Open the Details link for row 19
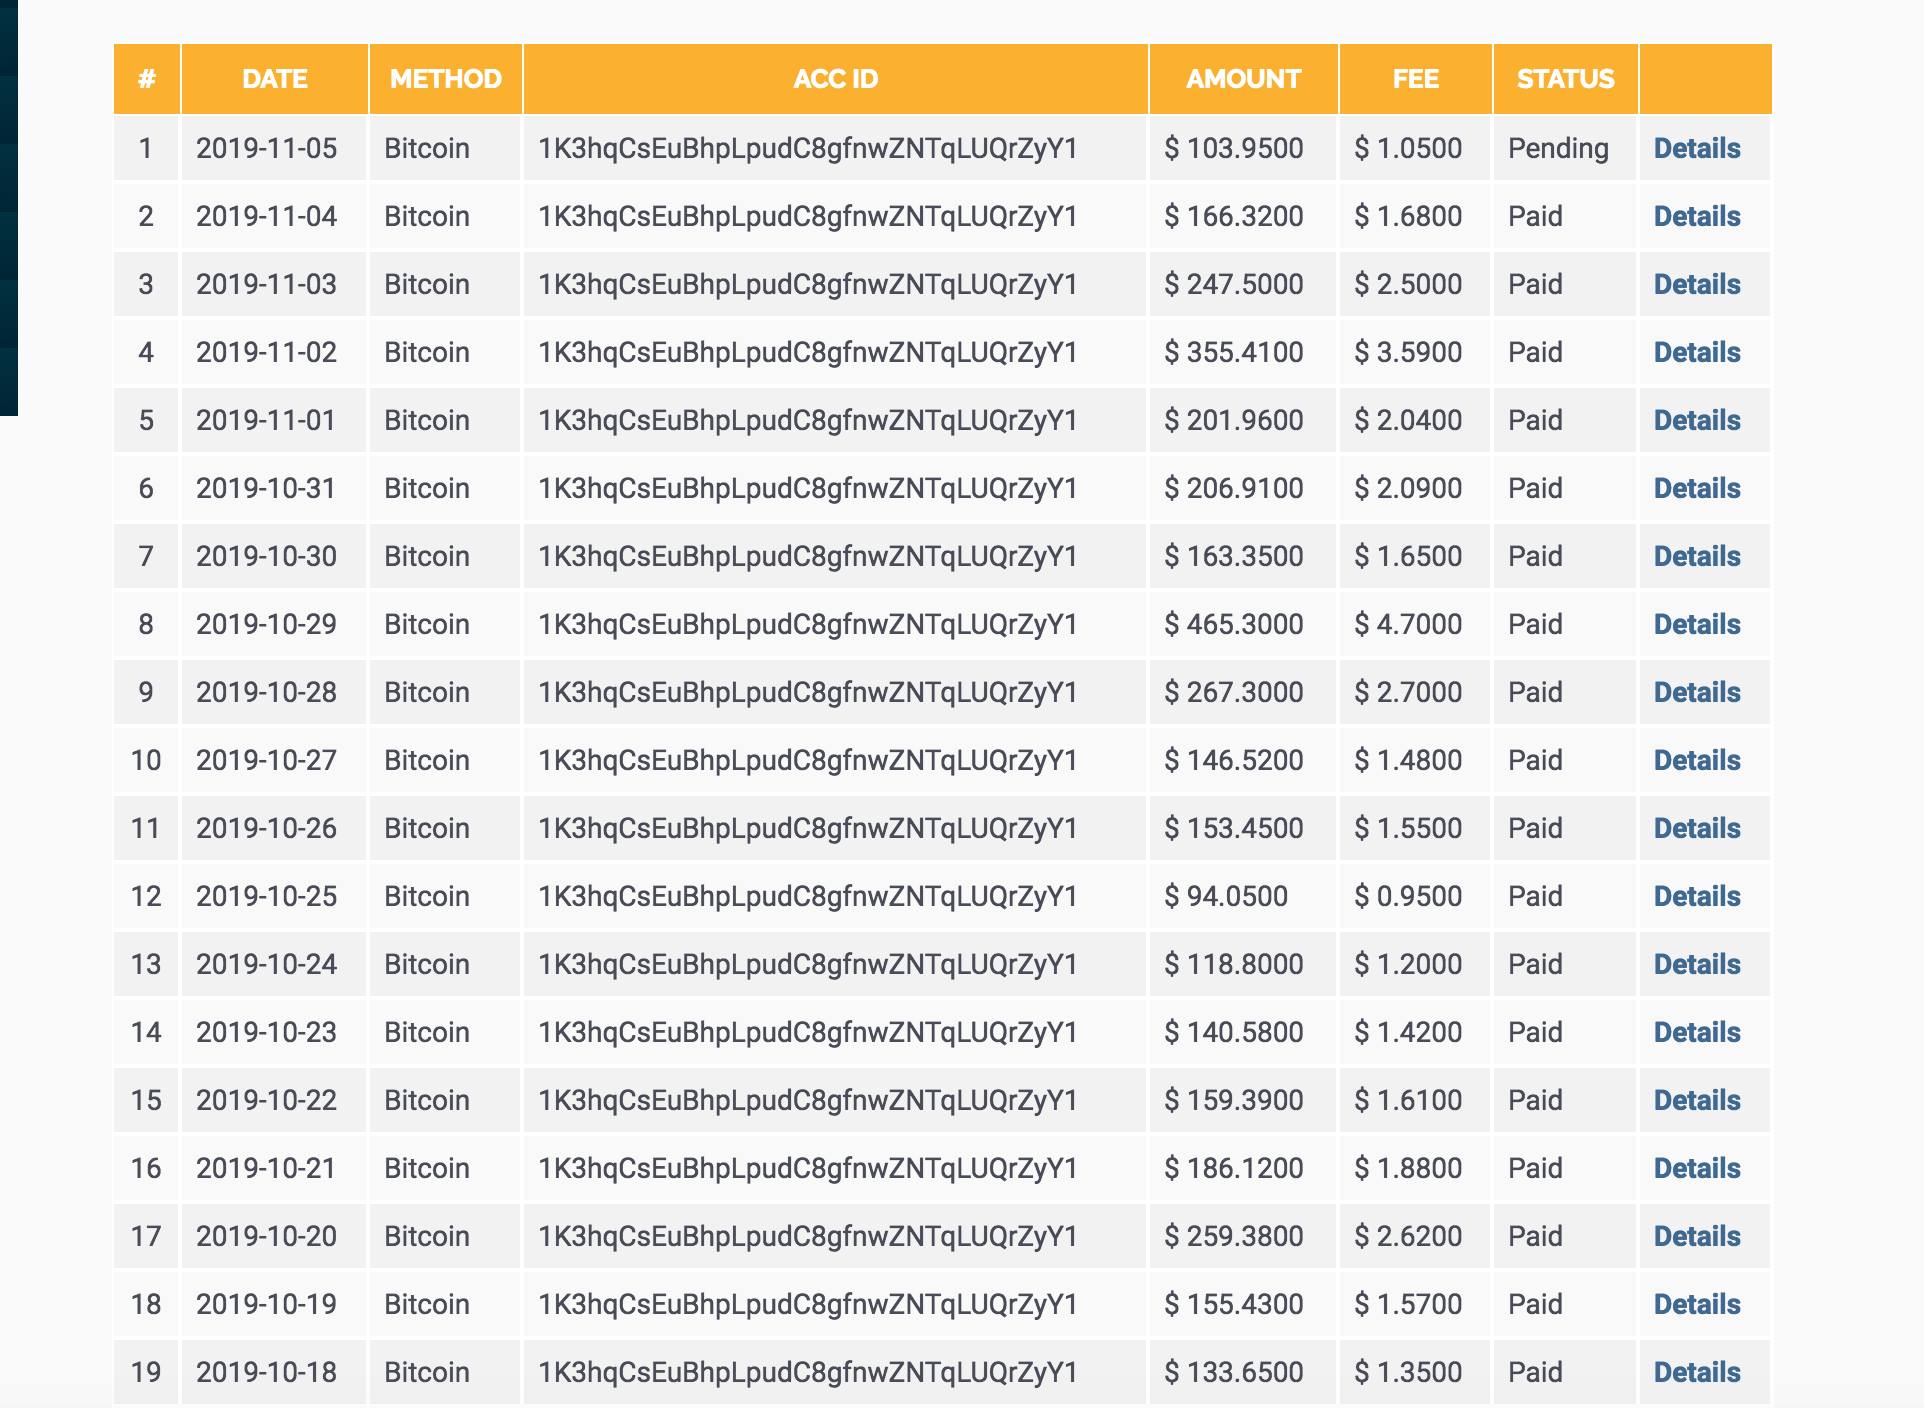1924x1408 pixels. coord(1696,1373)
